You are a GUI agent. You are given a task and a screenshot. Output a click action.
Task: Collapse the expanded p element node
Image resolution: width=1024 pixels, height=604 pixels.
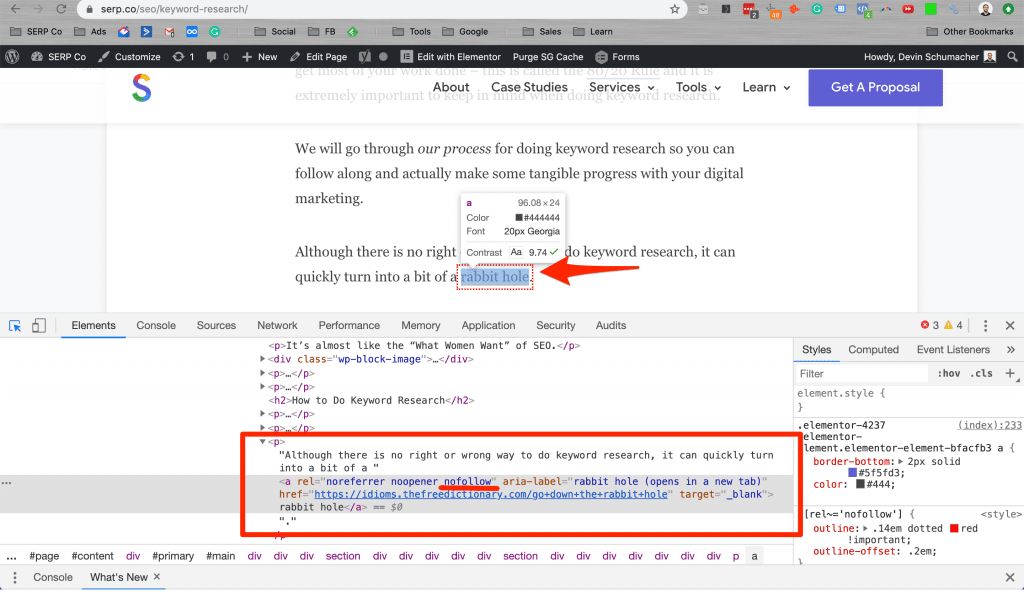[263, 441]
